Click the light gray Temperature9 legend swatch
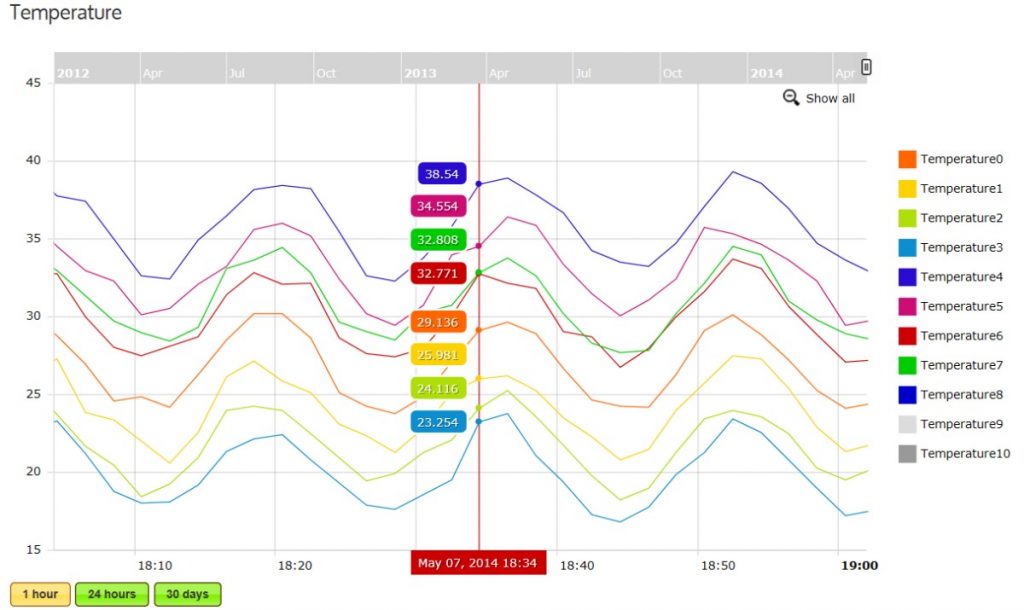The width and height of the screenshot is (1024, 610). click(907, 424)
